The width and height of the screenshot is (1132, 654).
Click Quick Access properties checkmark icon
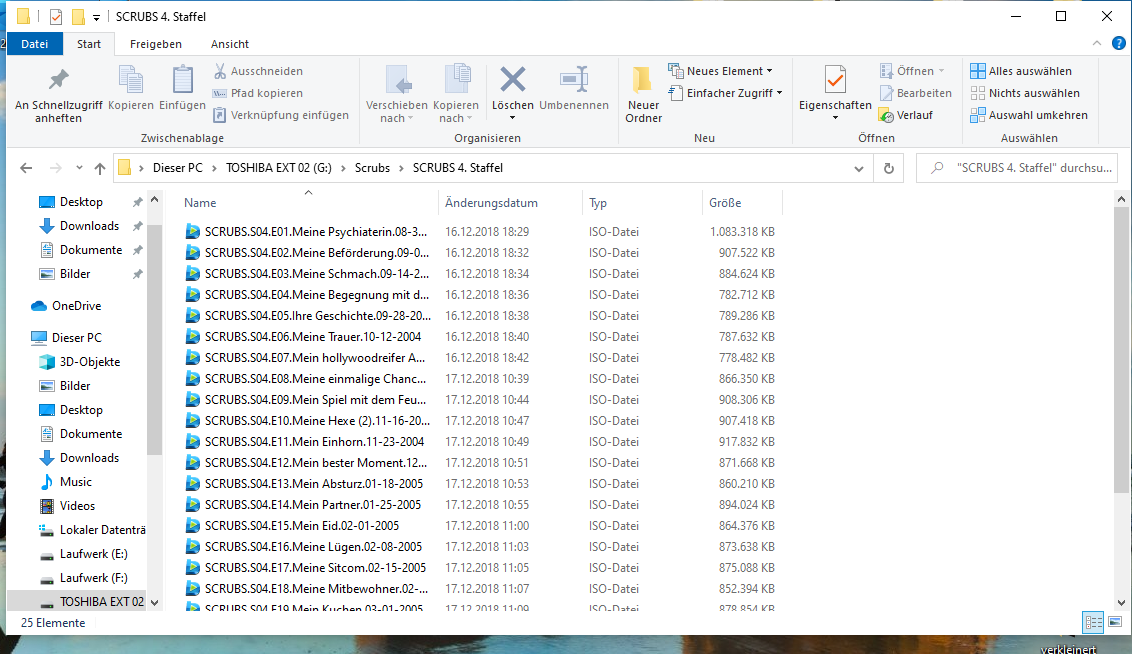click(56, 17)
